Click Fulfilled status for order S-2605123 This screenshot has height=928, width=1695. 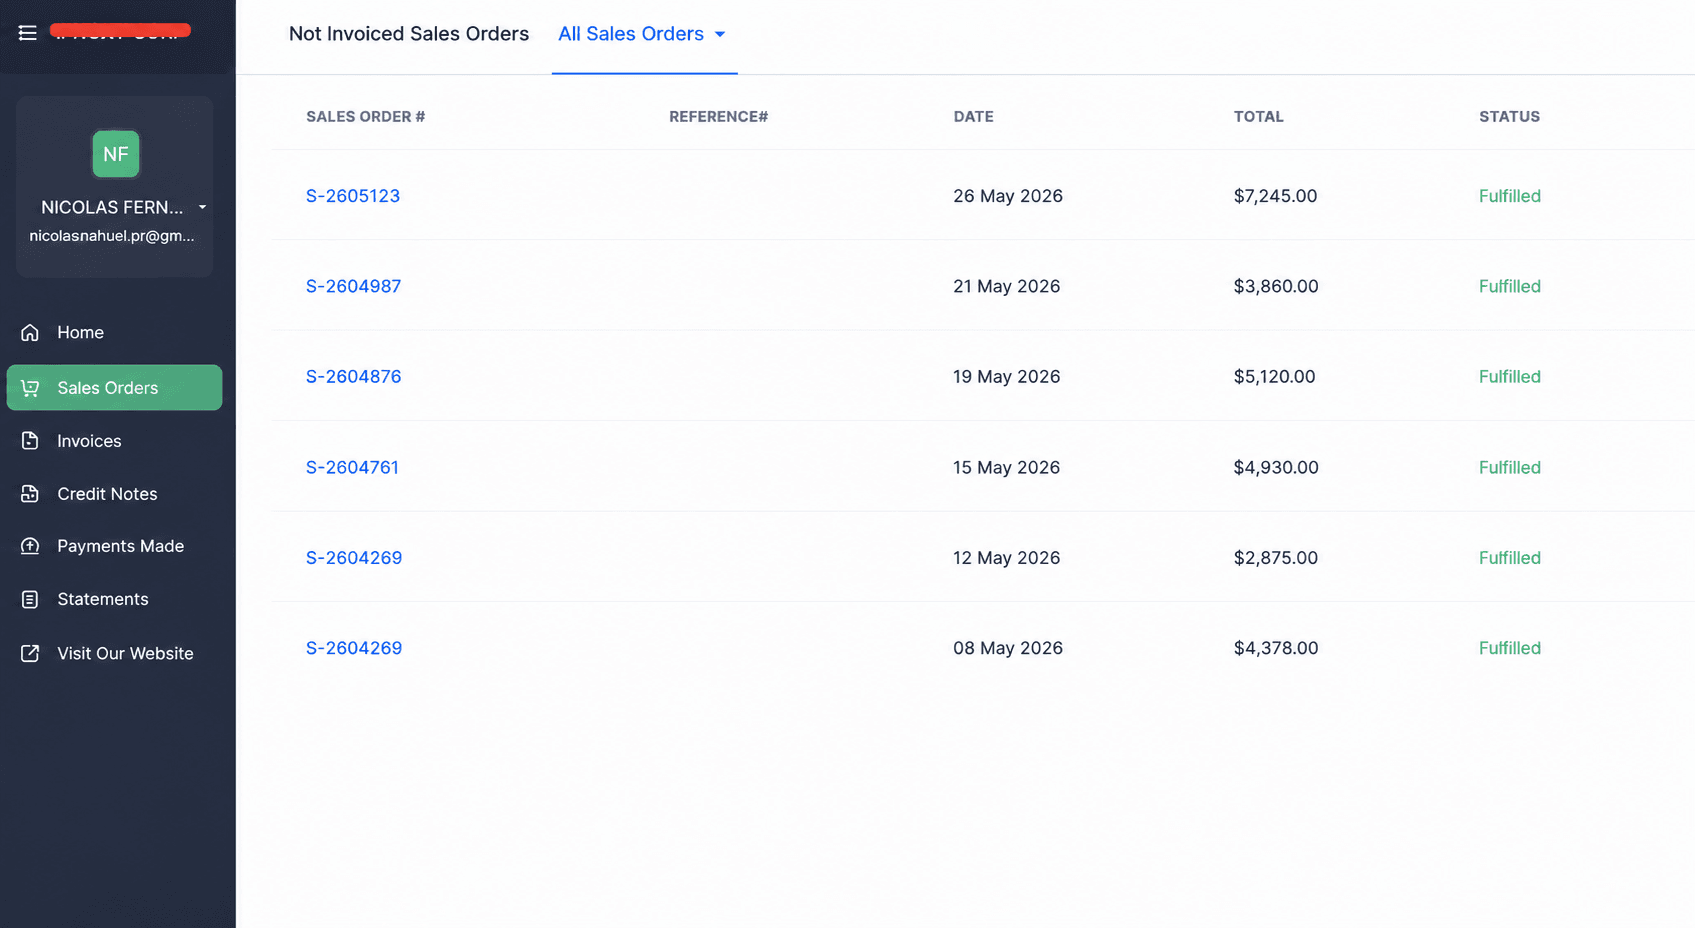[1509, 196]
